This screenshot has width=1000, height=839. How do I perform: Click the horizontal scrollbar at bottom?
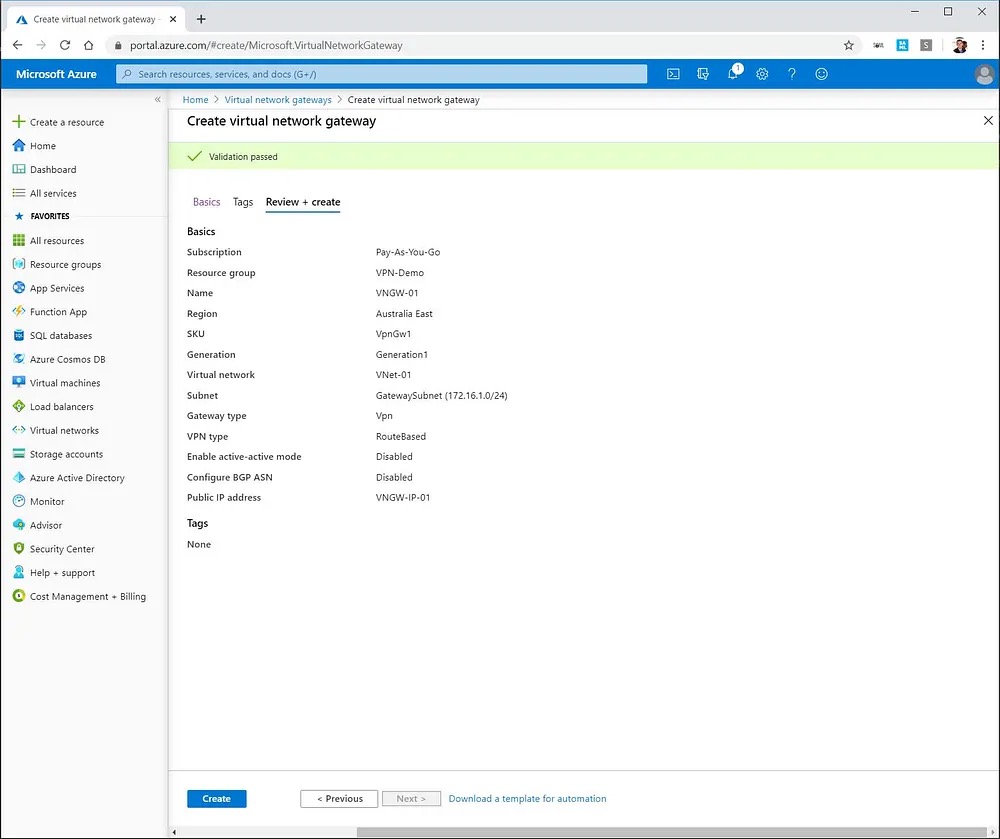[672, 833]
